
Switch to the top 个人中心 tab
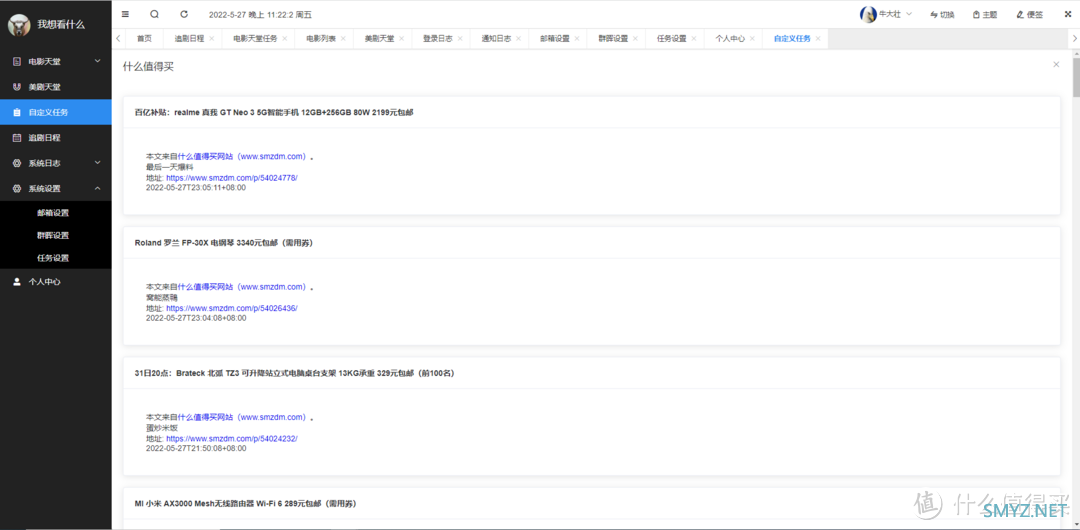pyautogui.click(x=730, y=39)
